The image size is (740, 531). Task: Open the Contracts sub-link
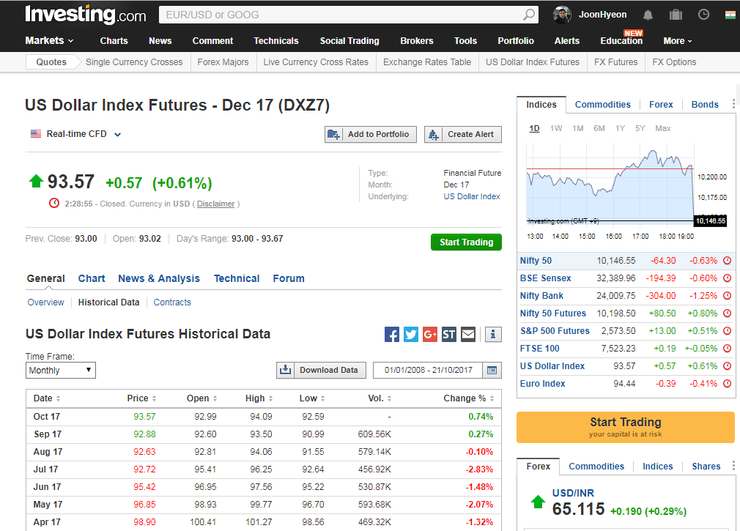pos(172,303)
